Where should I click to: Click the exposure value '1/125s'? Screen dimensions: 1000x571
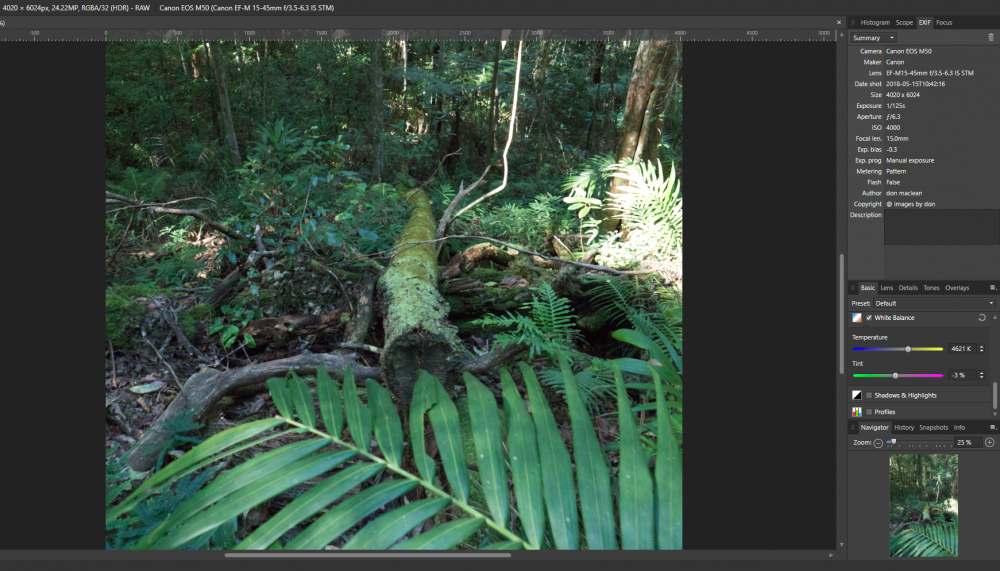click(x=895, y=105)
